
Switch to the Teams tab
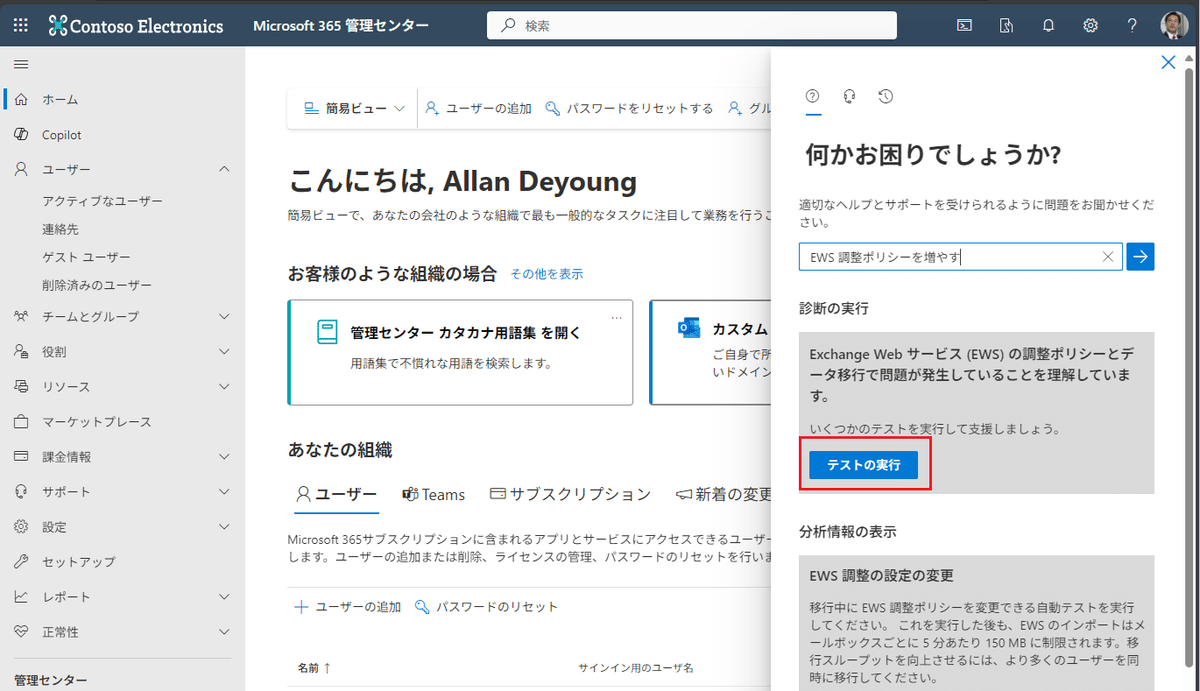[x=433, y=494]
